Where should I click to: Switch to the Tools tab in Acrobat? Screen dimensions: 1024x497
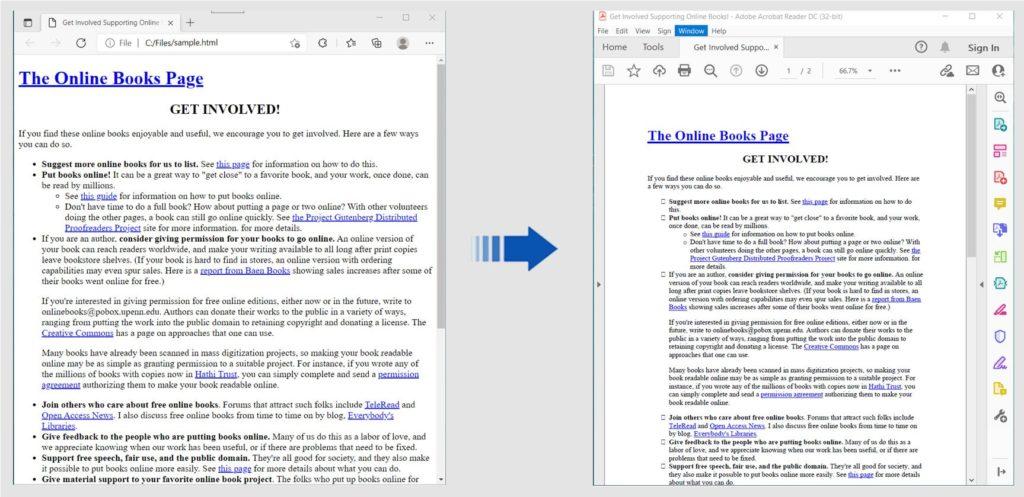tap(653, 47)
